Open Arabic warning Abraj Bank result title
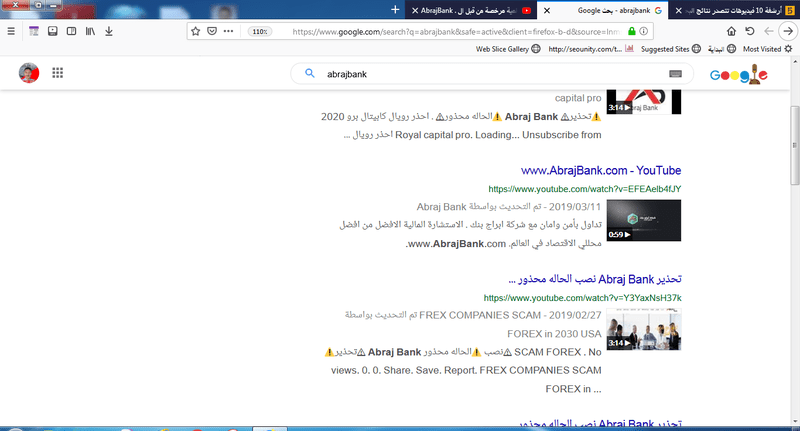800x431 pixels. (595, 280)
